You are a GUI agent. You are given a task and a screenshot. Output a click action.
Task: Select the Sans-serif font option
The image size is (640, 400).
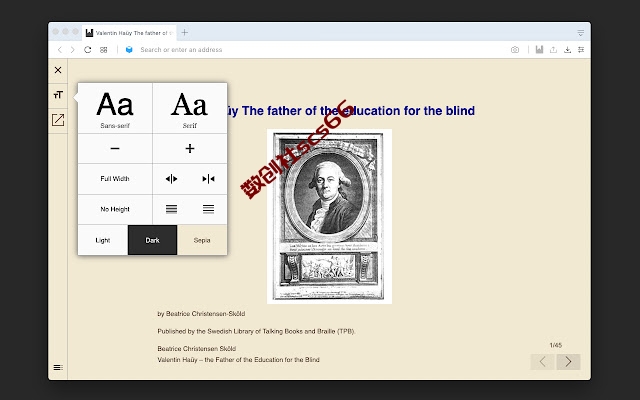(115, 108)
